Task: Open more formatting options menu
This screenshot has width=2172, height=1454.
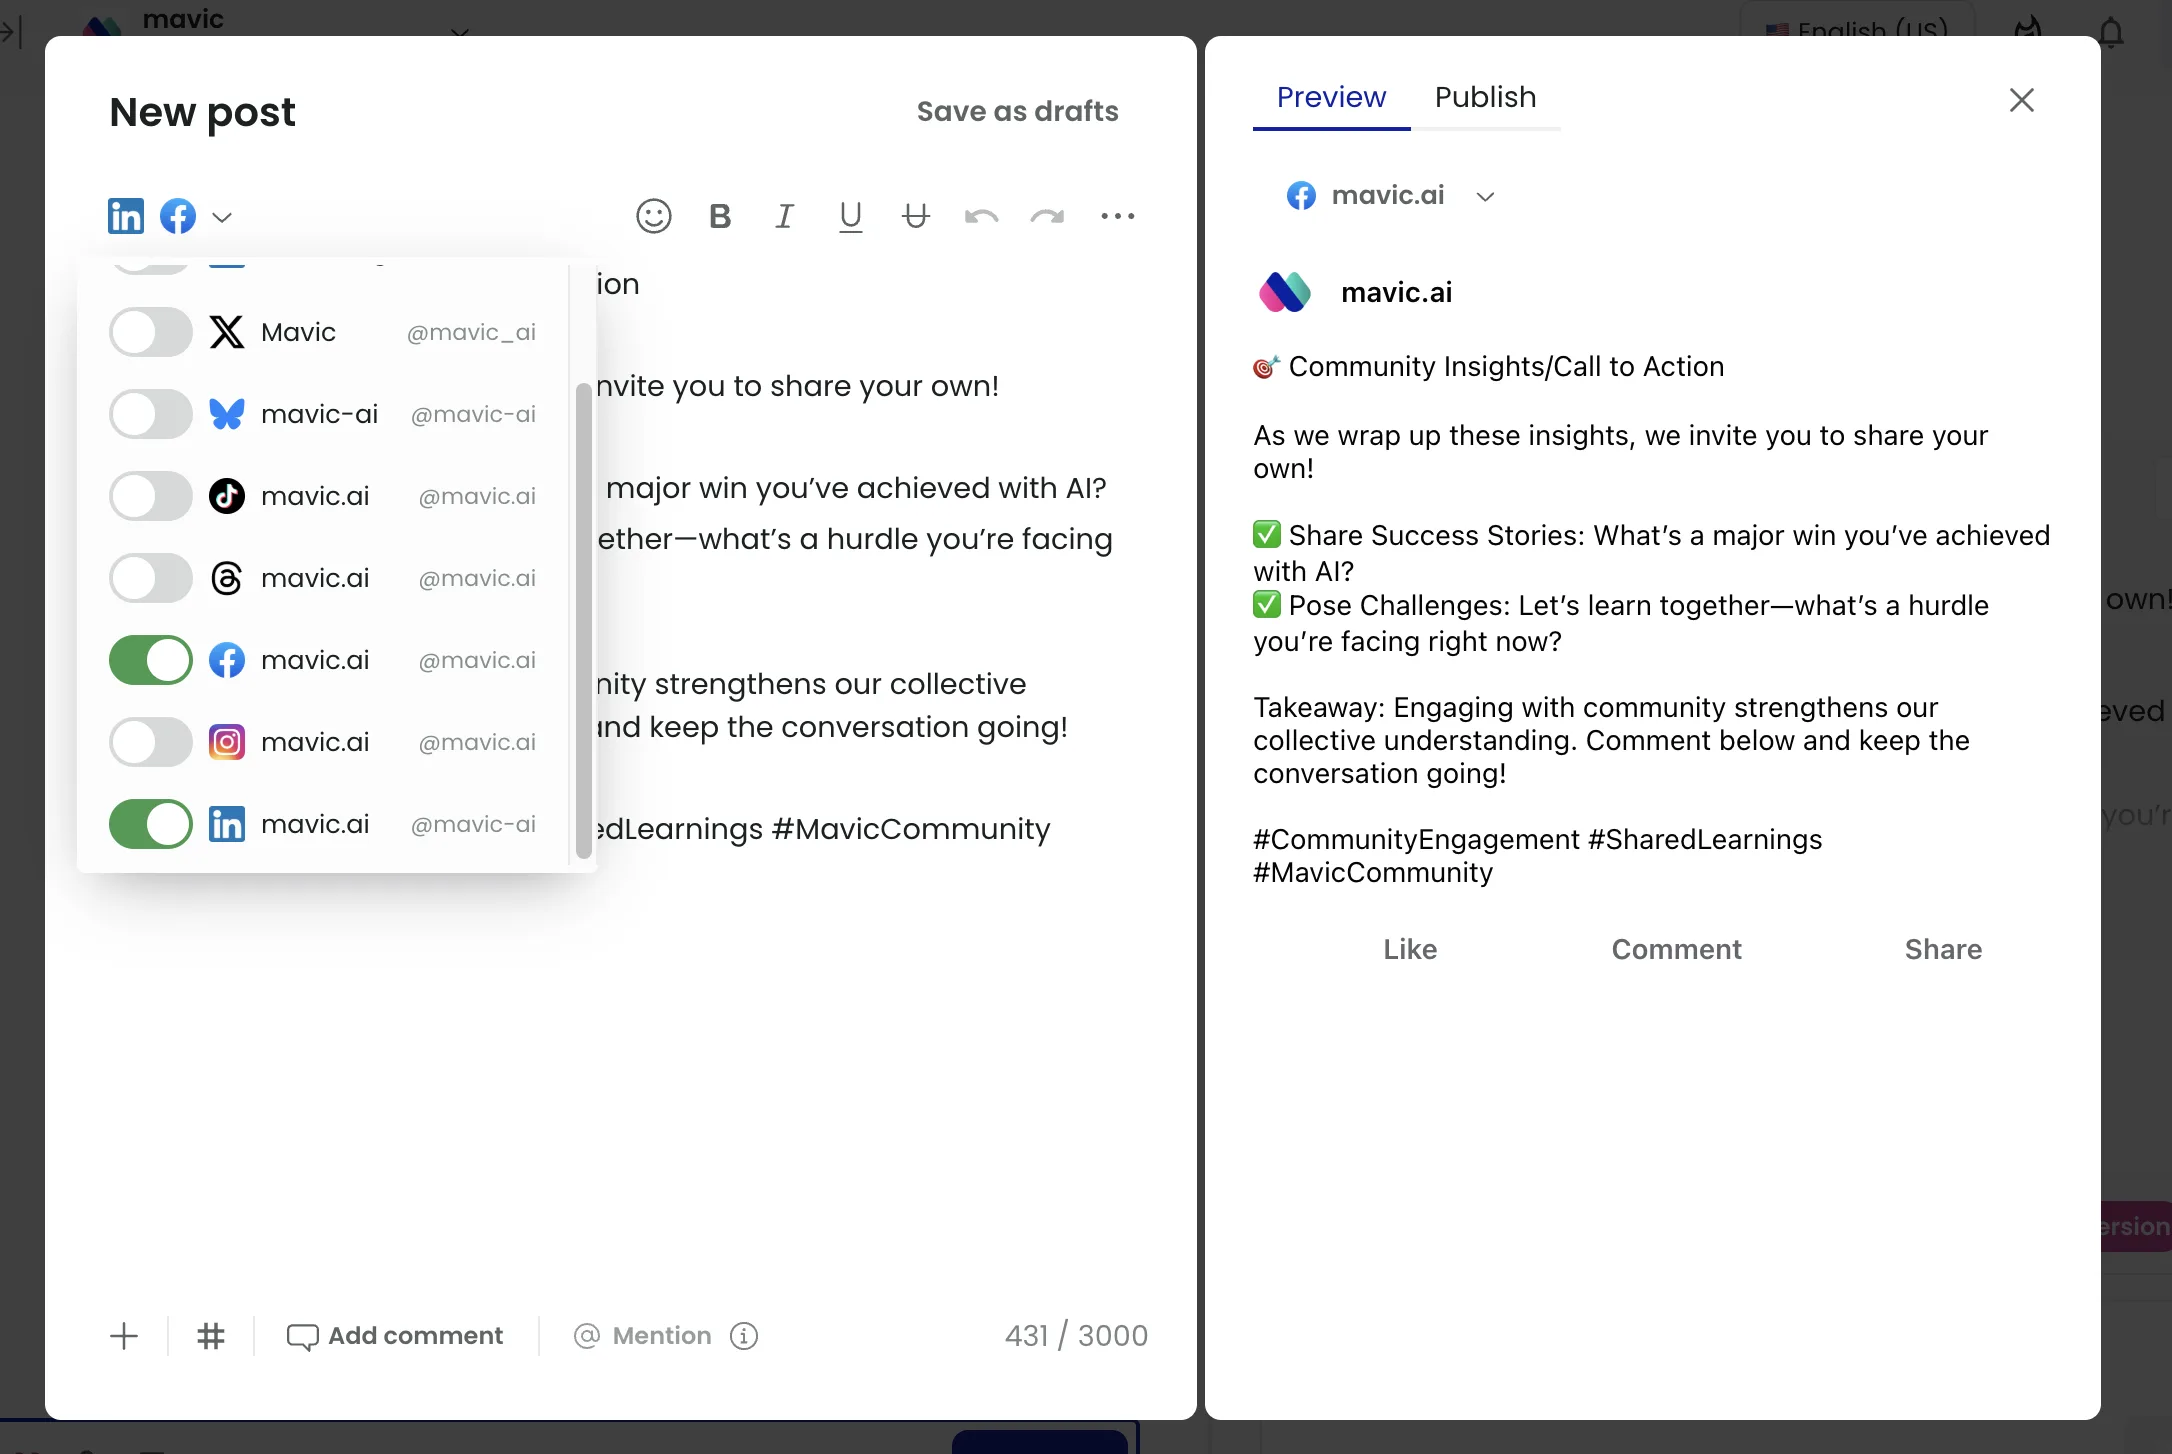Action: click(1118, 216)
